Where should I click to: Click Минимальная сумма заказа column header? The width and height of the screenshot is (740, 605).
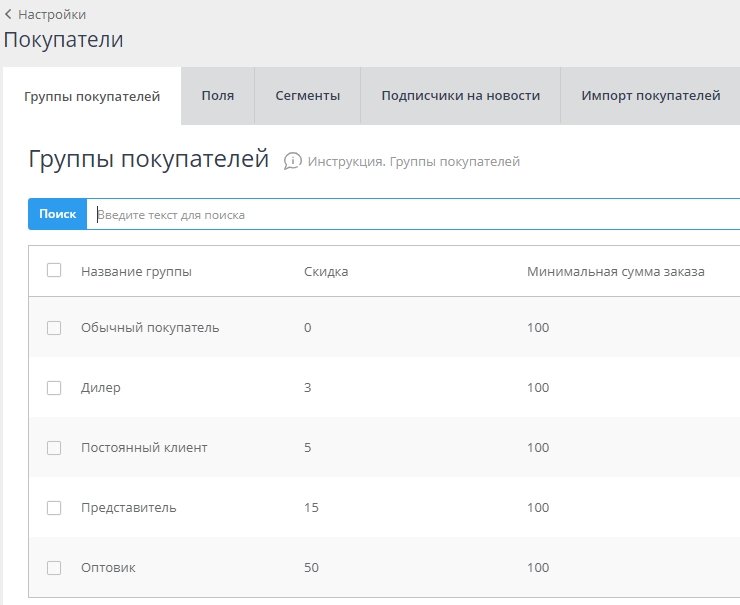click(615, 272)
